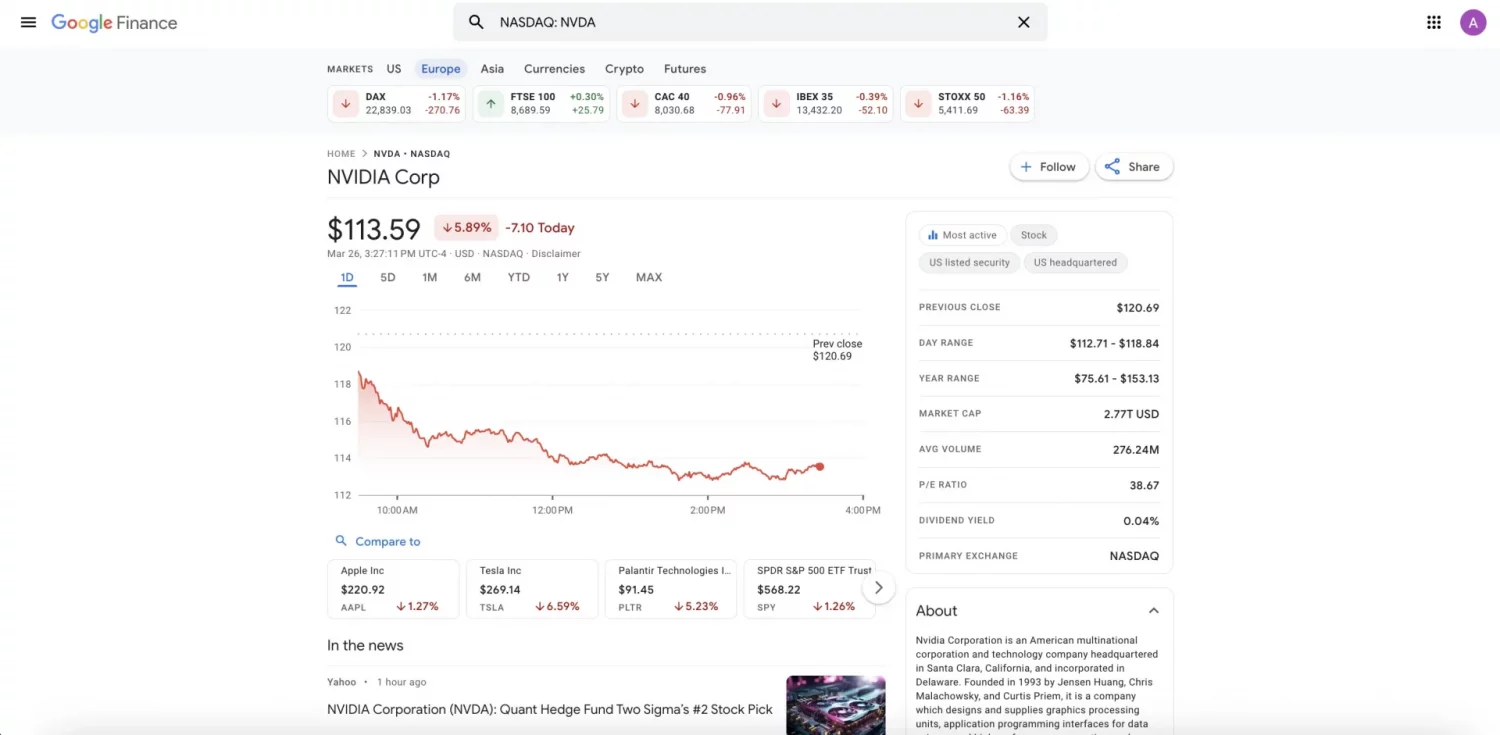This screenshot has height=735, width=1500.
Task: Open the IBEX 35 index card
Action: [826, 104]
